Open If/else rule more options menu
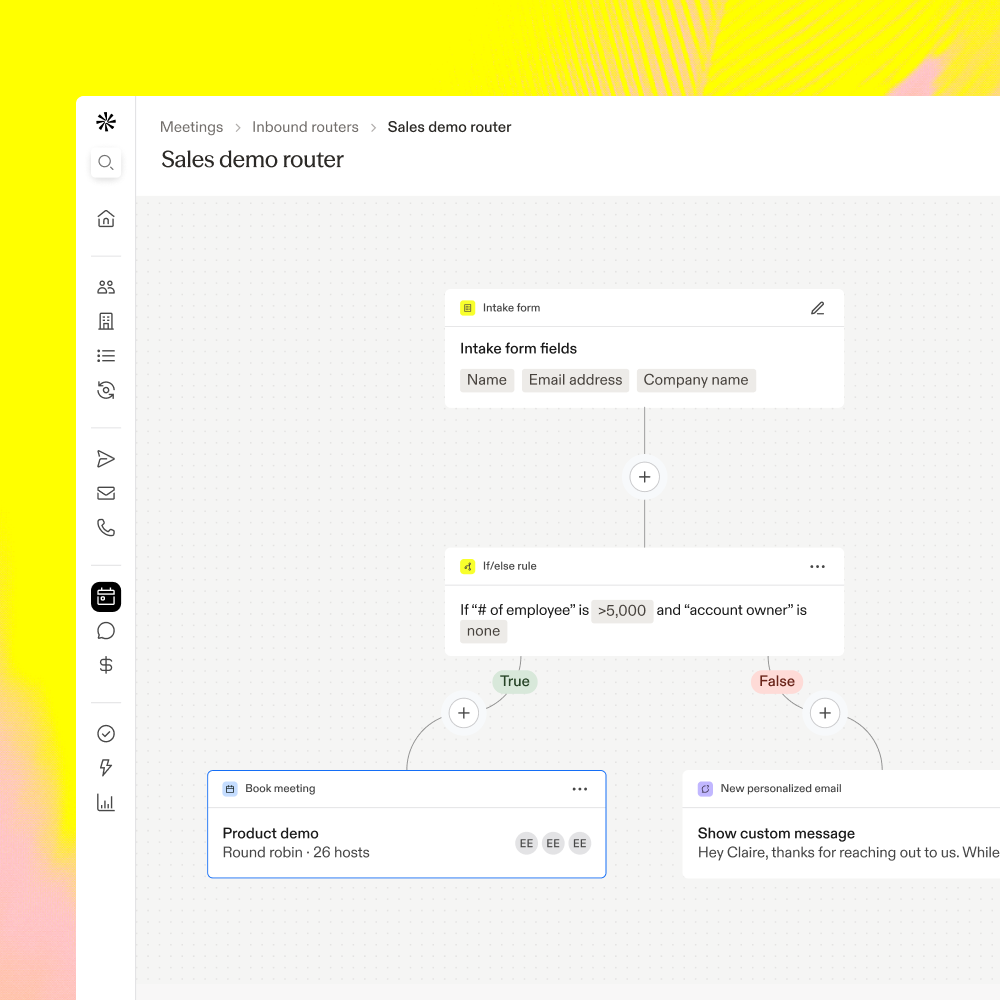The width and height of the screenshot is (1000, 1000). (x=818, y=567)
